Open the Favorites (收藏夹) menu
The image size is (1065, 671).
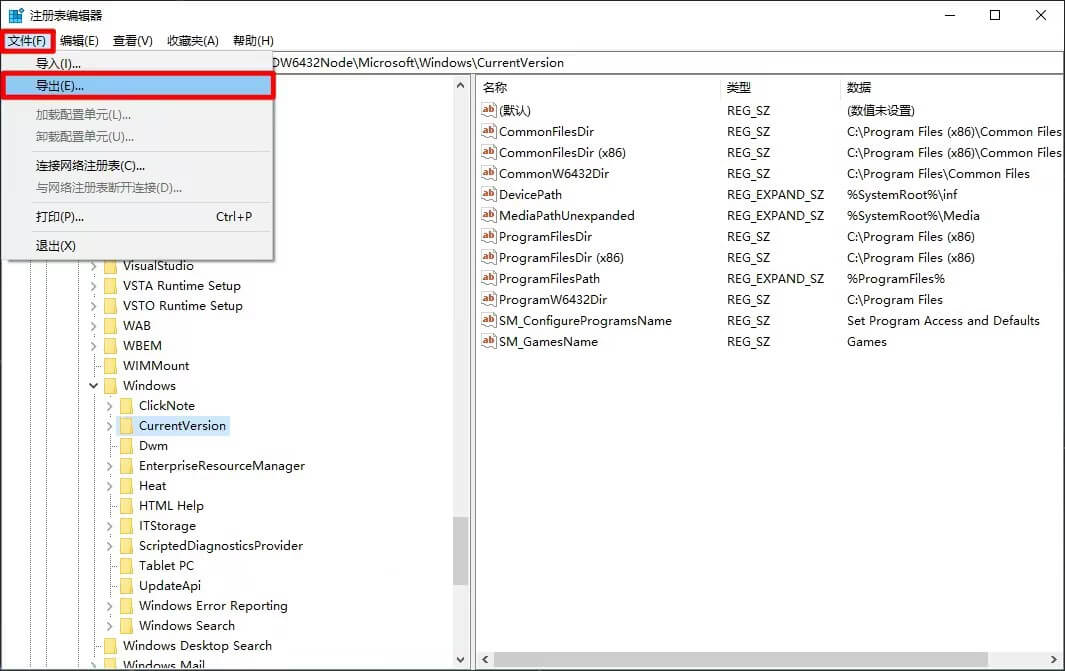point(192,41)
